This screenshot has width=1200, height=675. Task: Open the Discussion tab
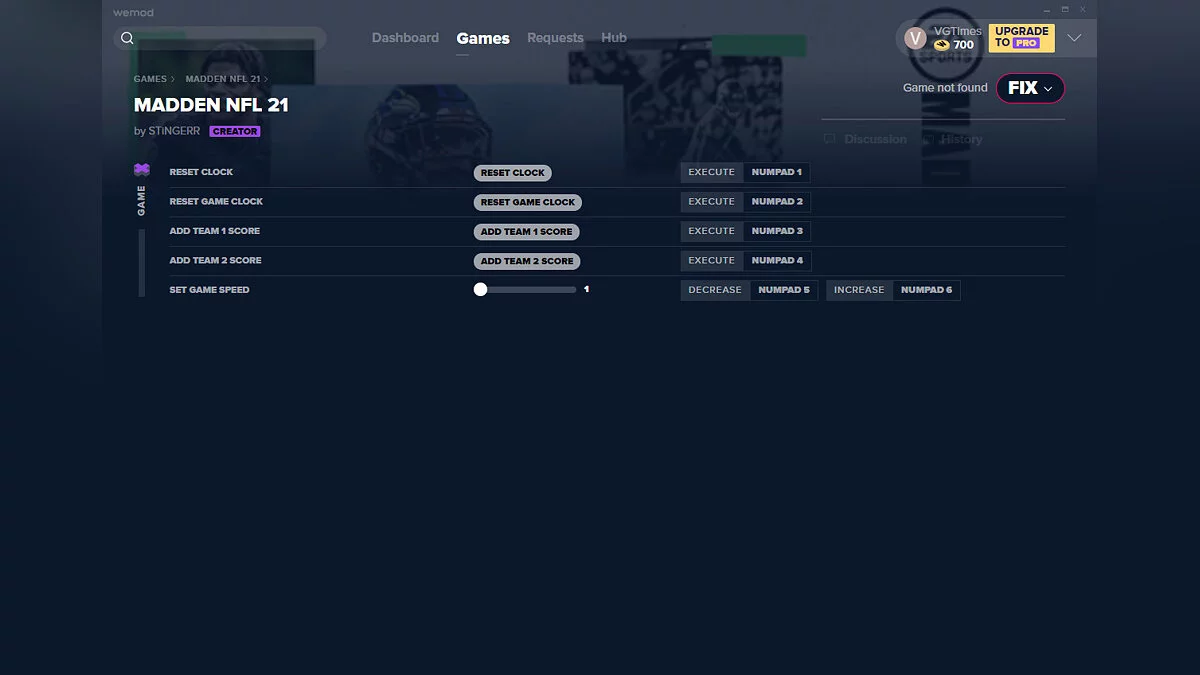[865, 139]
